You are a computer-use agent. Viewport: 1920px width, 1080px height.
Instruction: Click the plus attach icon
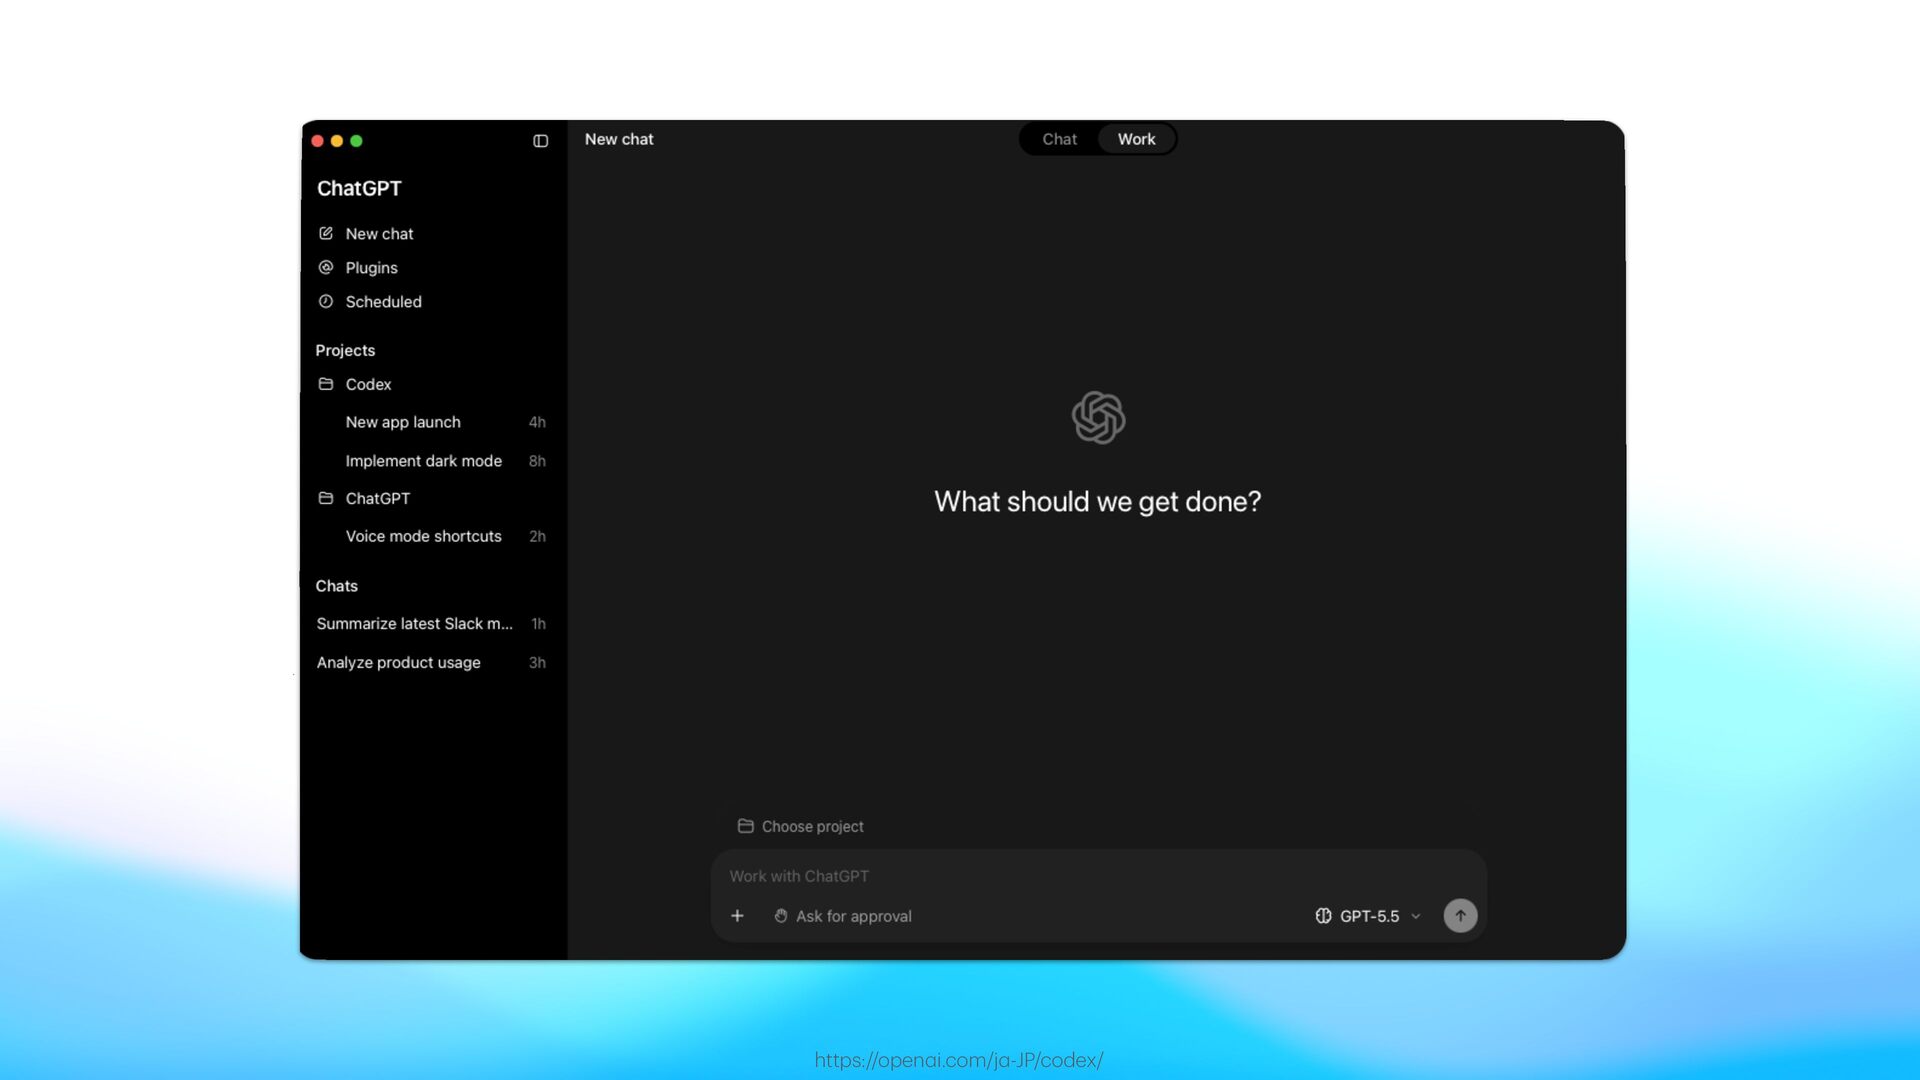(737, 916)
